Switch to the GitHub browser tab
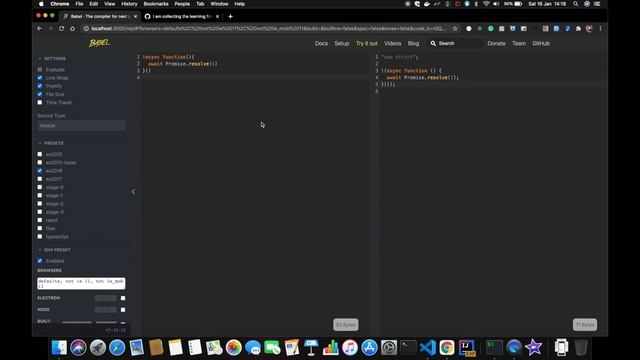The image size is (640, 360). click(x=182, y=16)
